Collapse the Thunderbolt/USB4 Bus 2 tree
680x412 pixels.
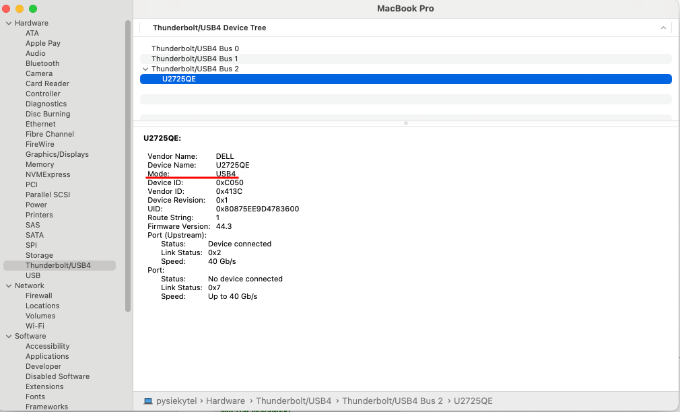(146, 68)
